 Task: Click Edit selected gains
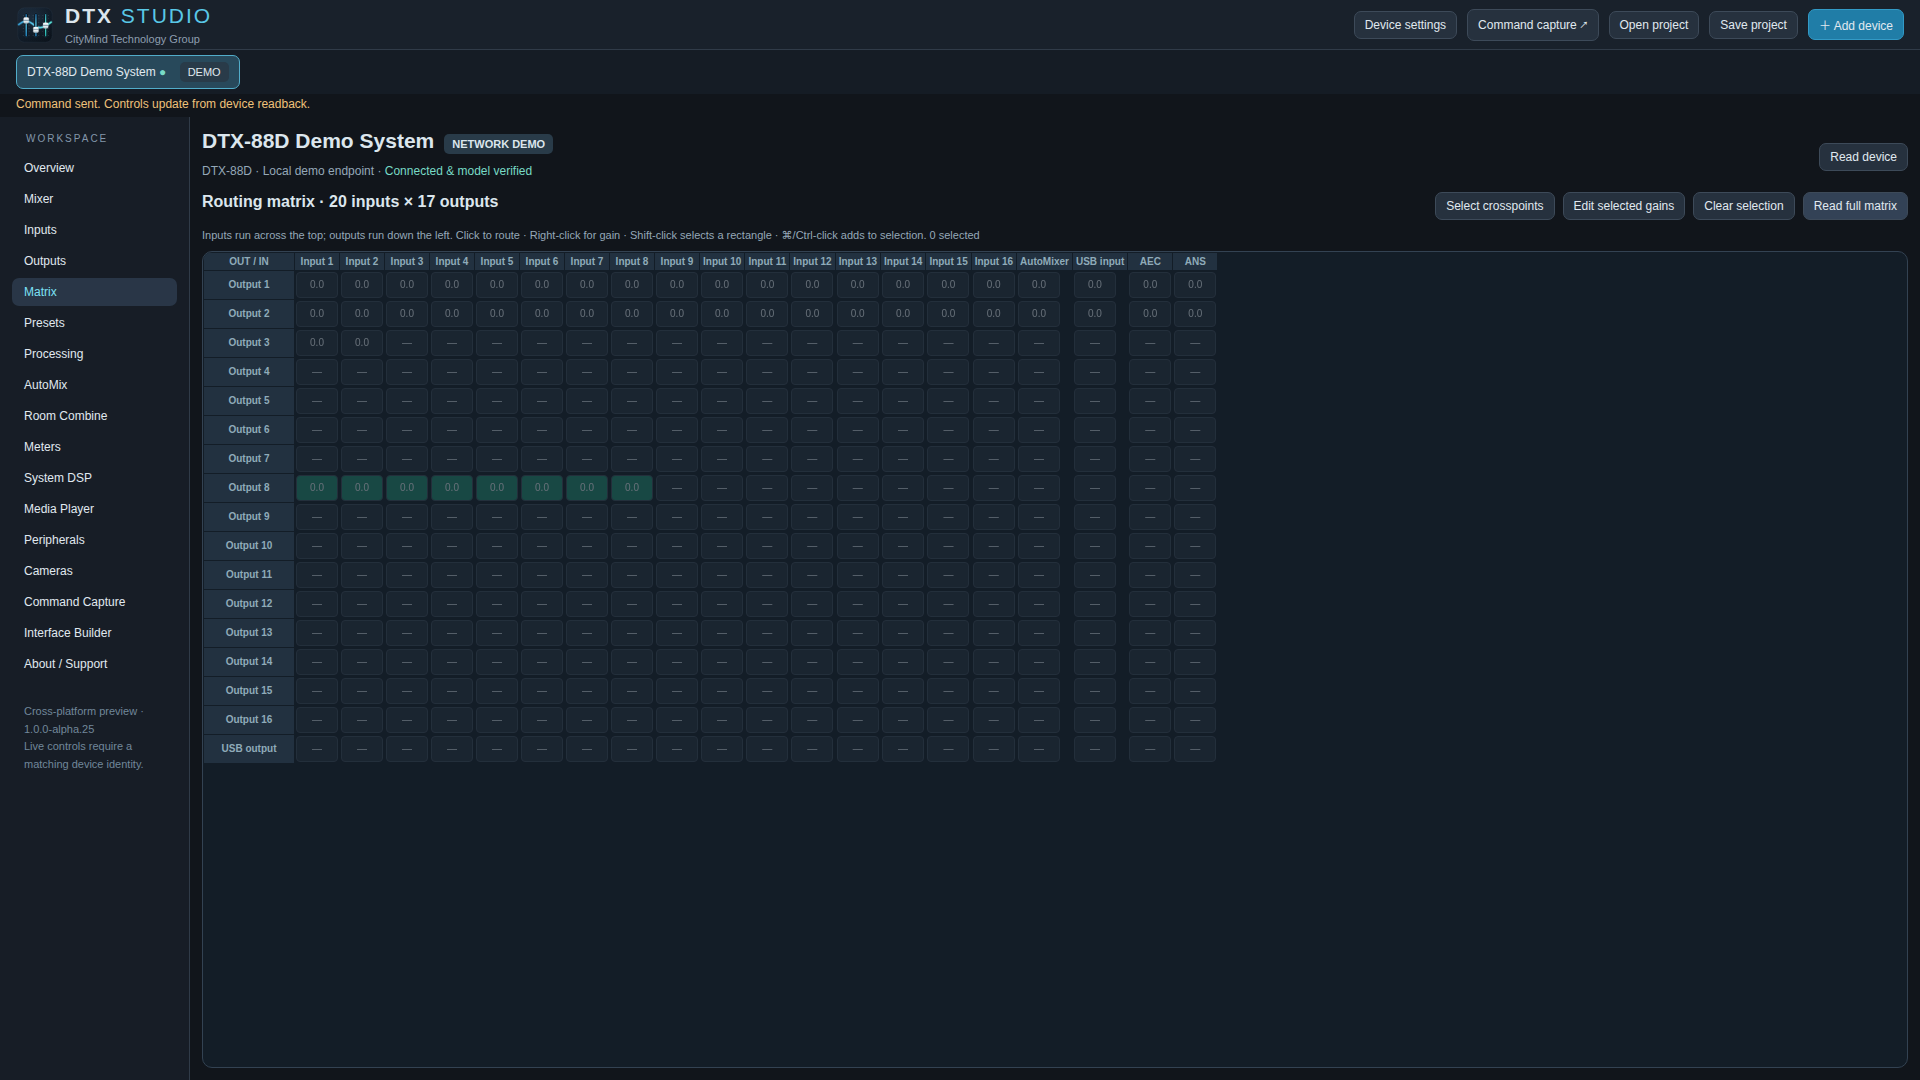tap(1623, 206)
